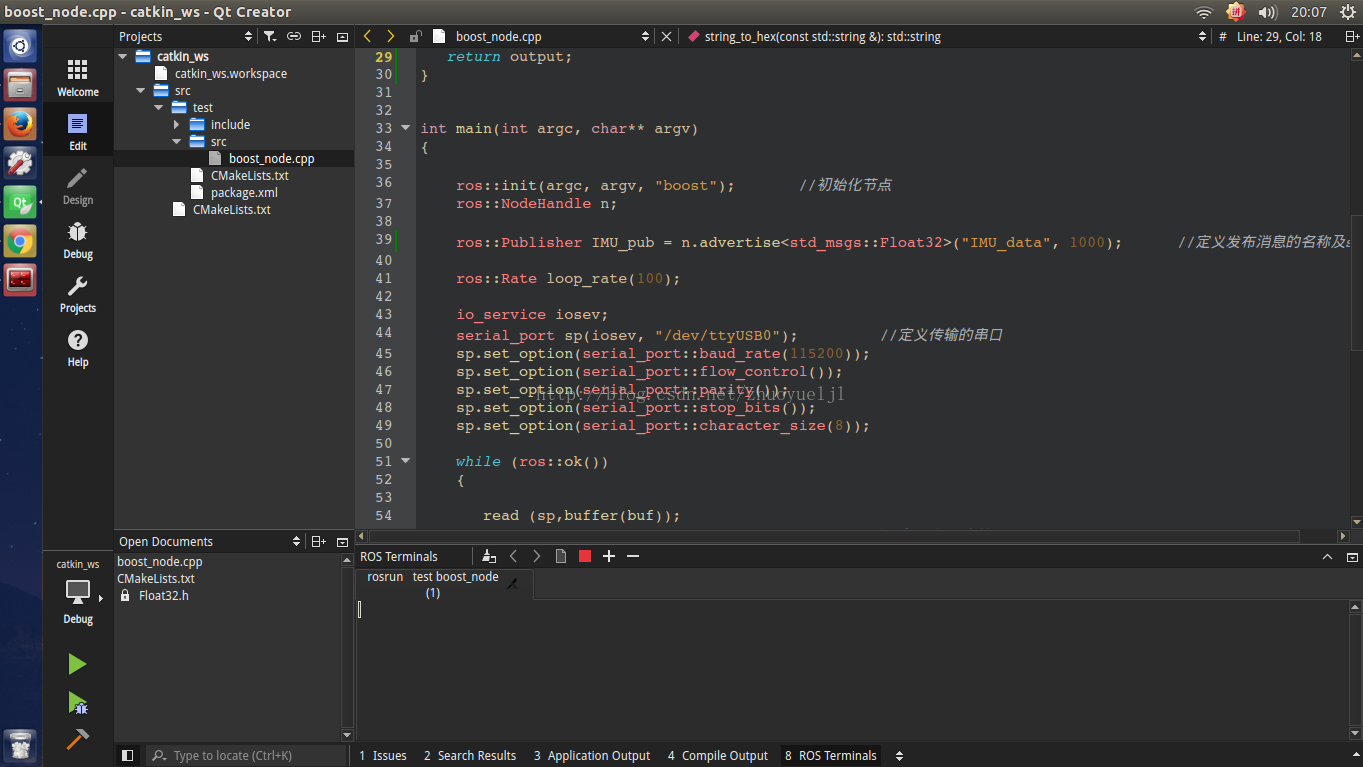Image resolution: width=1363 pixels, height=767 pixels.
Task: Remove the ROS terminal with minus icon
Action: [x=633, y=556]
